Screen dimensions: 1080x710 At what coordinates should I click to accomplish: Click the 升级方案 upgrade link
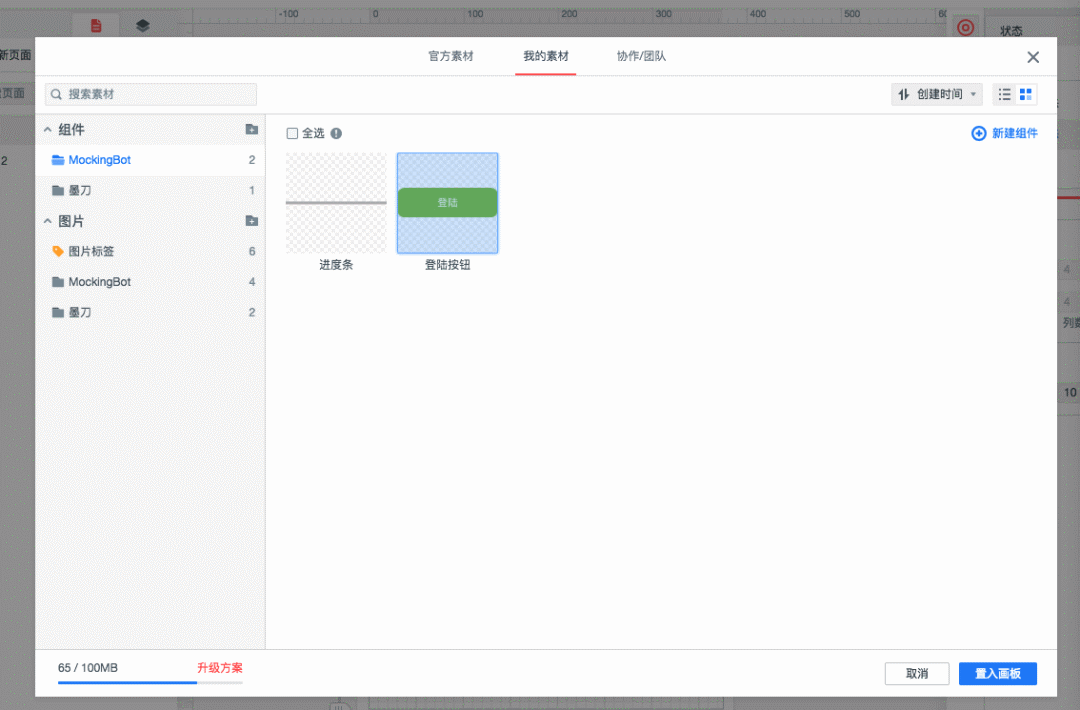pos(220,667)
